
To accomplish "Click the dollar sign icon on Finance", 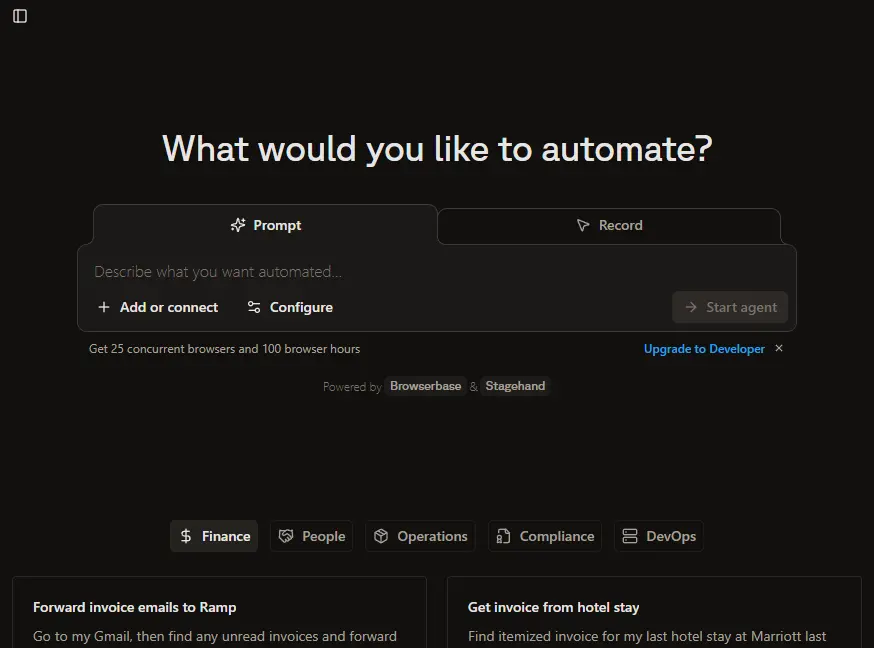I will (186, 536).
